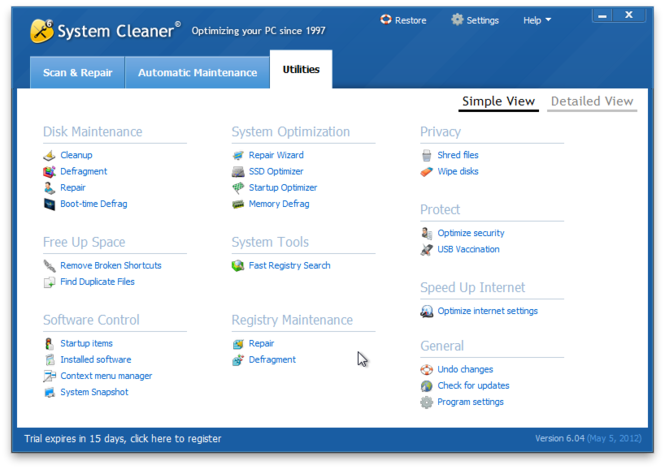The image size is (665, 469).
Task: Open Installed software link
Action: pos(96,360)
